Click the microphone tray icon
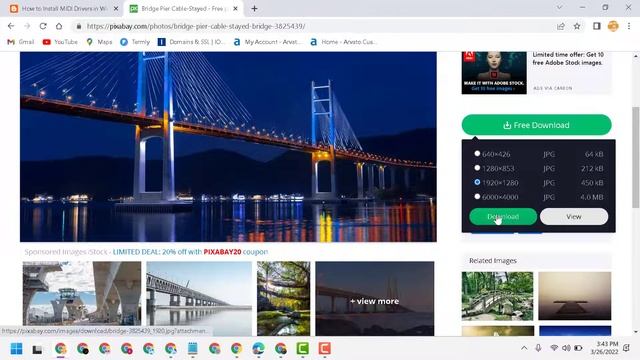The image size is (640, 360). pyautogui.click(x=538, y=348)
